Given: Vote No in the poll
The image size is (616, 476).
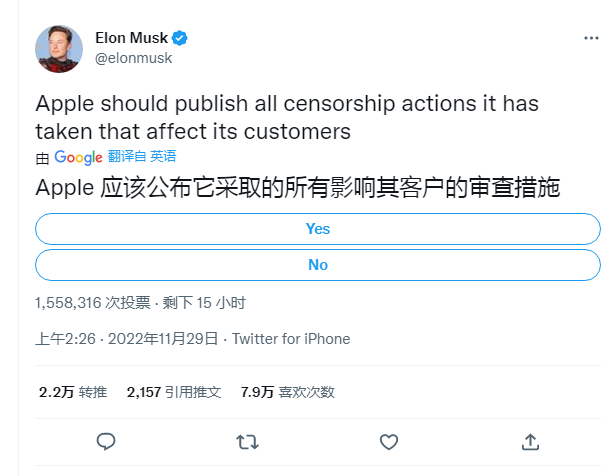Looking at the screenshot, I should tap(318, 265).
